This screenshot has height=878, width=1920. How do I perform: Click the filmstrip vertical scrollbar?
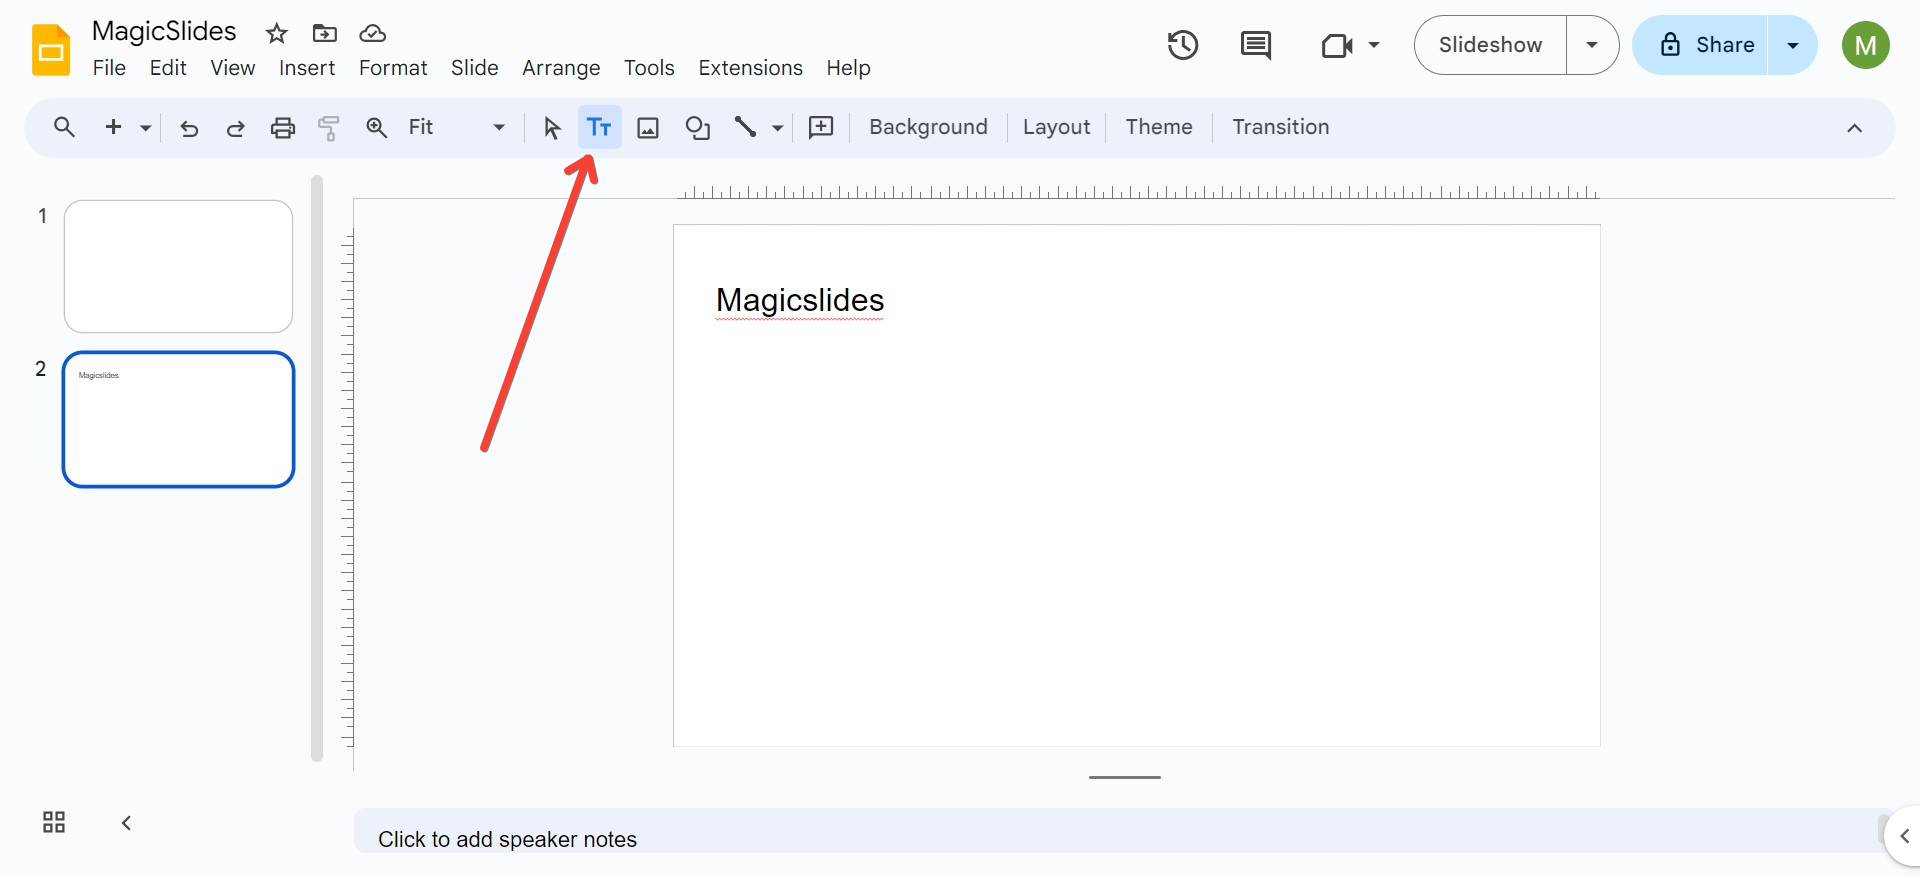[x=317, y=468]
